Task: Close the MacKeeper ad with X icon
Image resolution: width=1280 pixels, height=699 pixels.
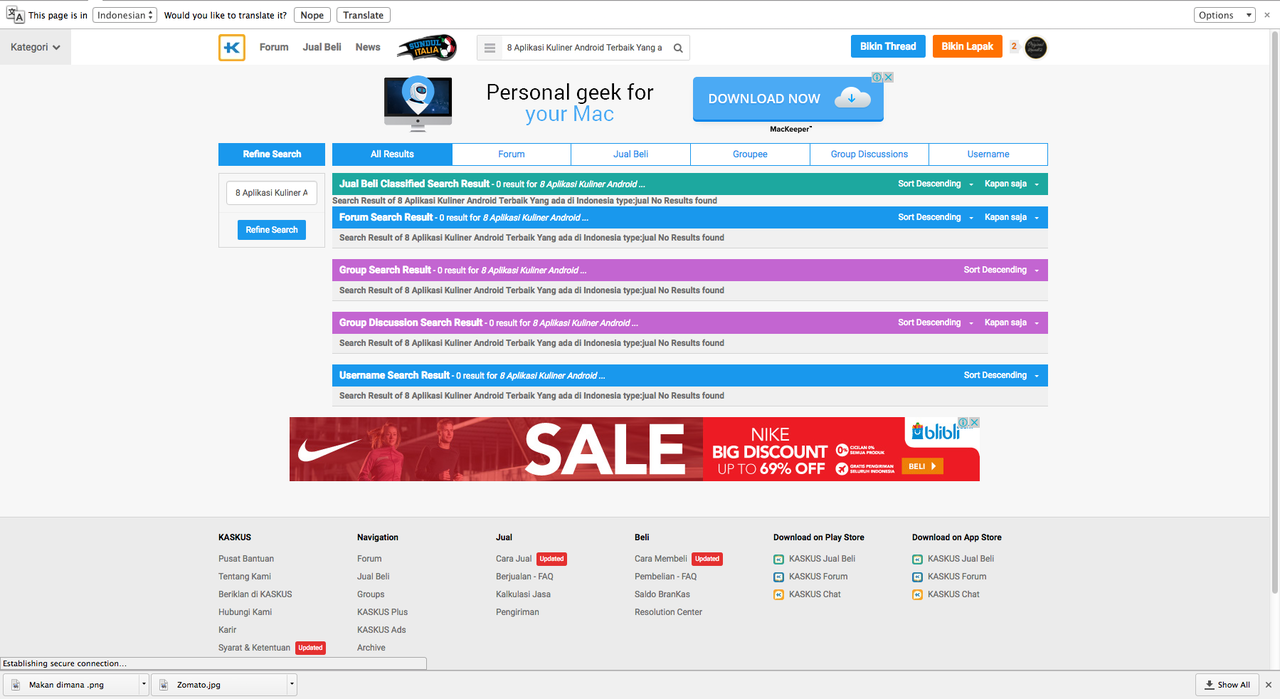Action: coord(888,77)
